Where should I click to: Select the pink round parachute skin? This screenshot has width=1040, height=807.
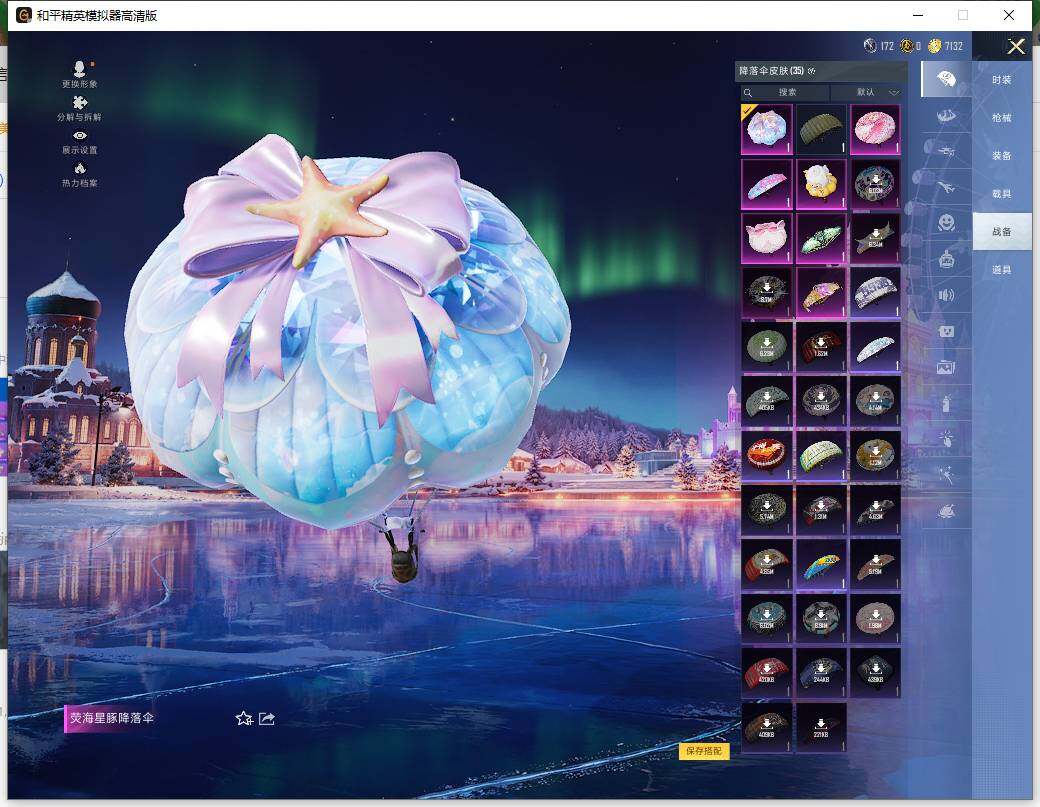[x=875, y=129]
